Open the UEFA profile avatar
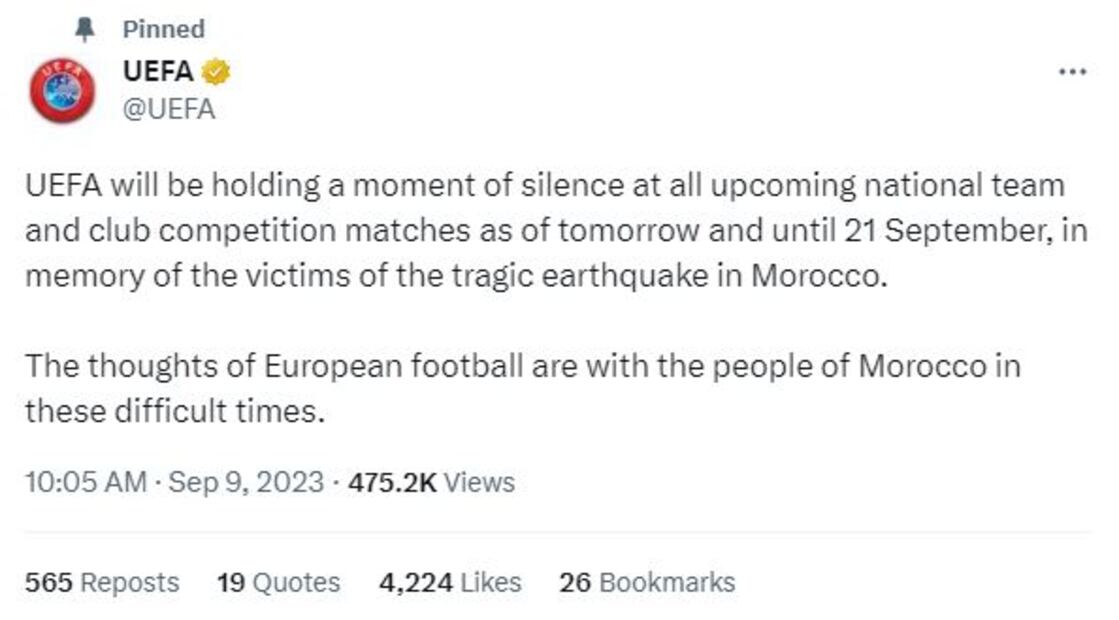Screen dimensions: 1119x620 (62, 90)
